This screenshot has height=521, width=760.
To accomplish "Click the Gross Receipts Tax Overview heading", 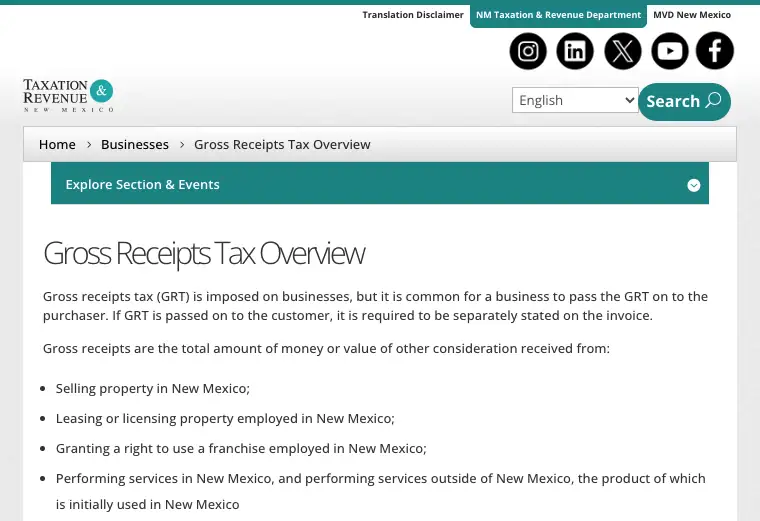I will (204, 253).
